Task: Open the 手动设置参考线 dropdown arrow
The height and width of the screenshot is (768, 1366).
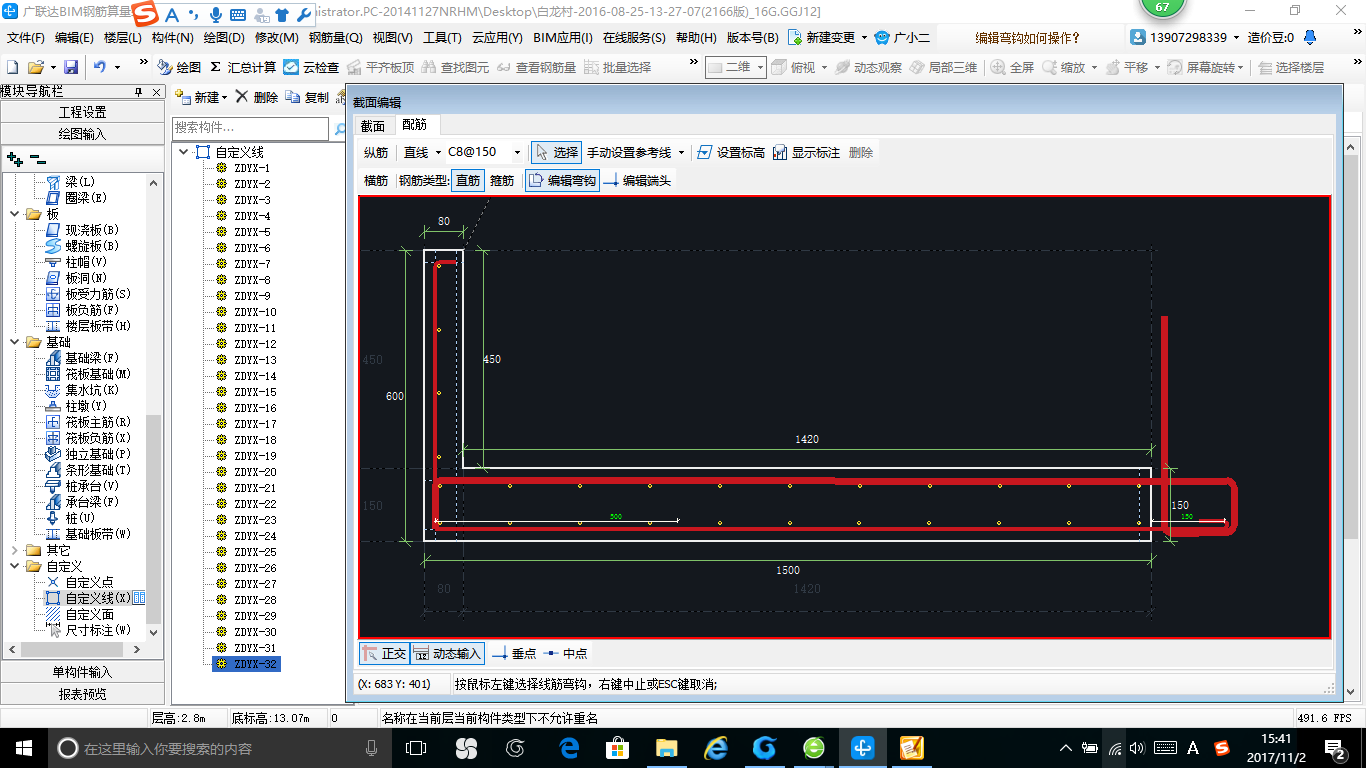Action: pyautogui.click(x=681, y=152)
